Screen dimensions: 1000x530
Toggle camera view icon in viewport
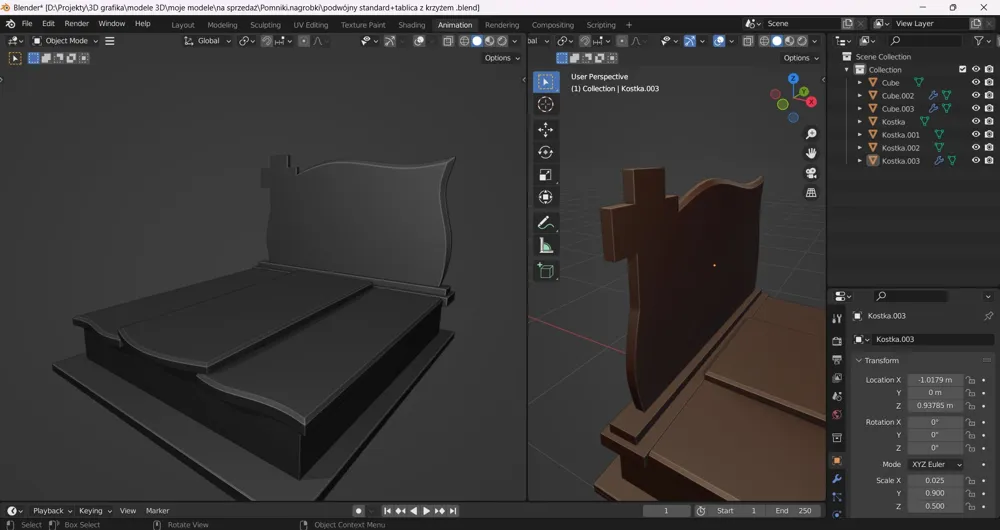point(811,173)
